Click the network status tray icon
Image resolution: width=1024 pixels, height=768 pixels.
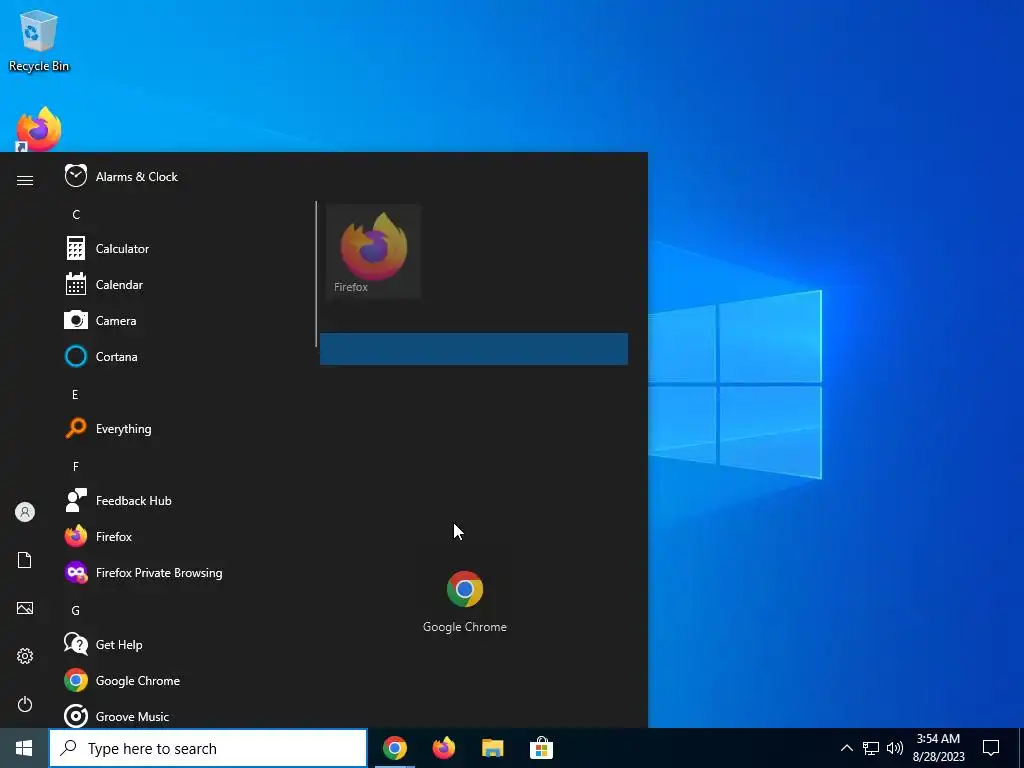tap(871, 748)
